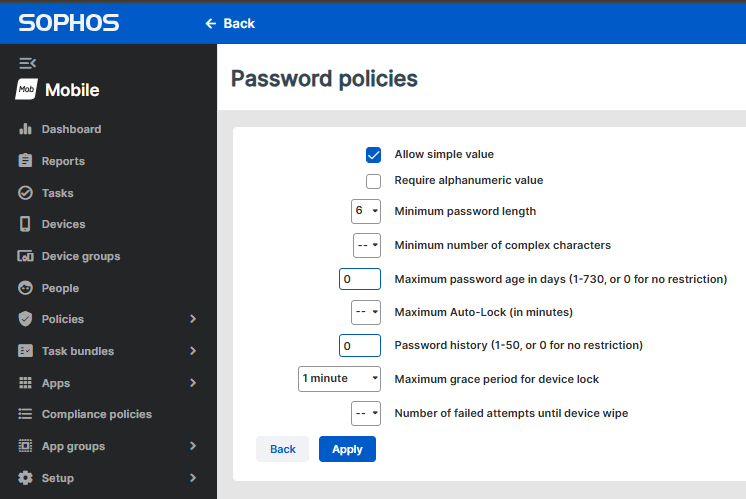Enable Require alphanumeric value checkbox
746x499 pixels.
[x=373, y=181]
